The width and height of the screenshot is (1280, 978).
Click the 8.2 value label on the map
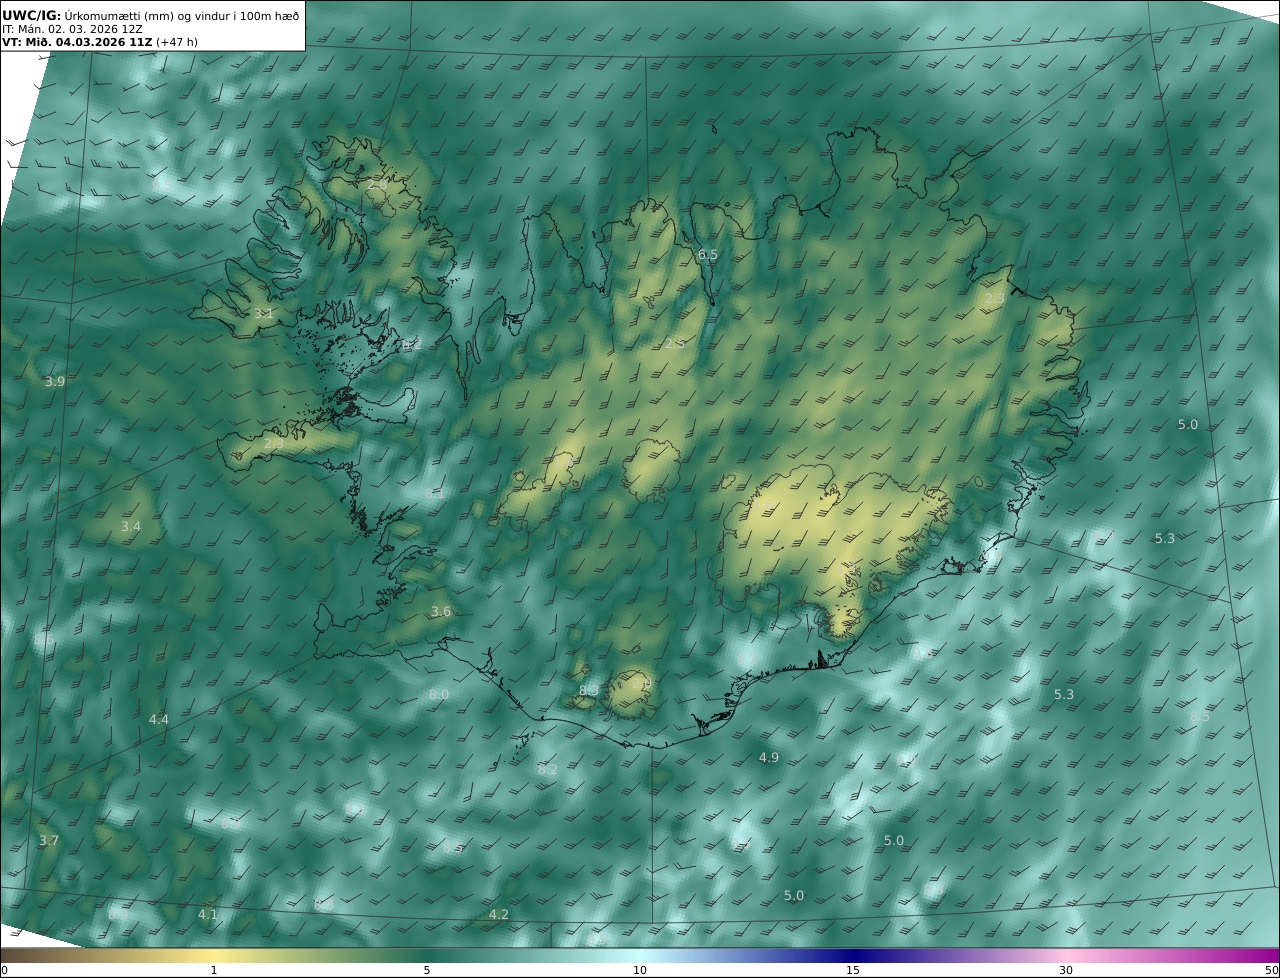point(548,769)
